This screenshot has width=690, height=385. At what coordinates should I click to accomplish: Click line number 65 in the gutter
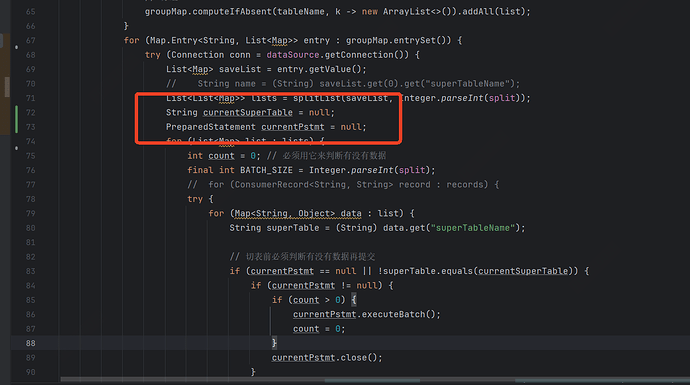coord(30,12)
